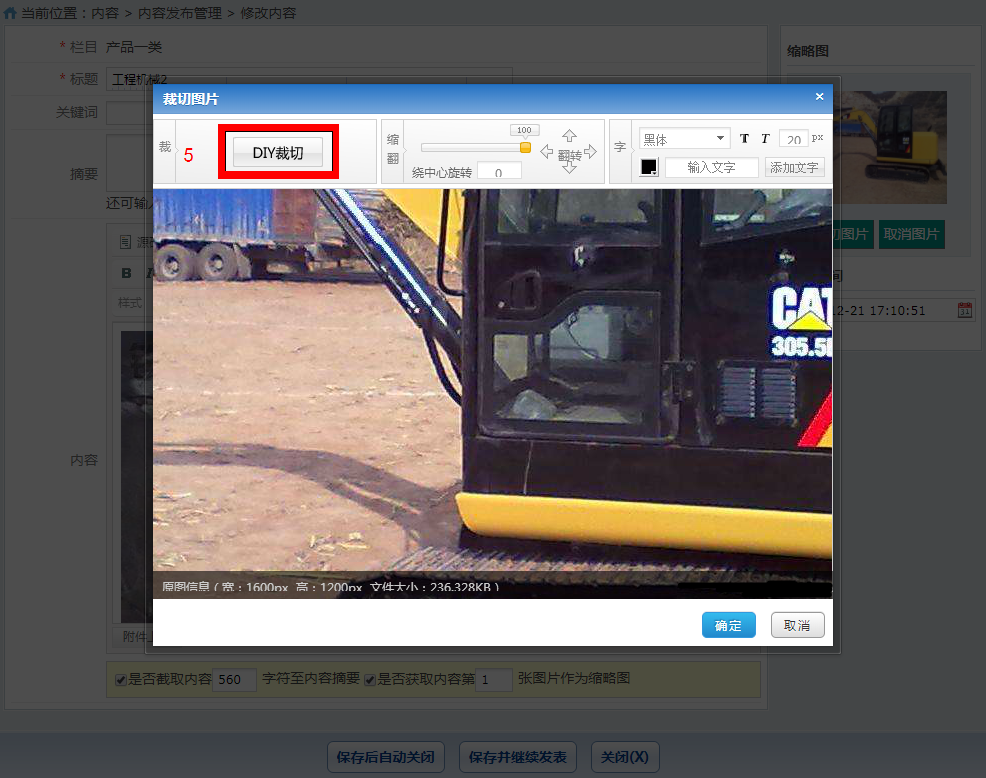Open the calendar icon next to the date
Image resolution: width=986 pixels, height=778 pixels.
pyautogui.click(x=965, y=309)
